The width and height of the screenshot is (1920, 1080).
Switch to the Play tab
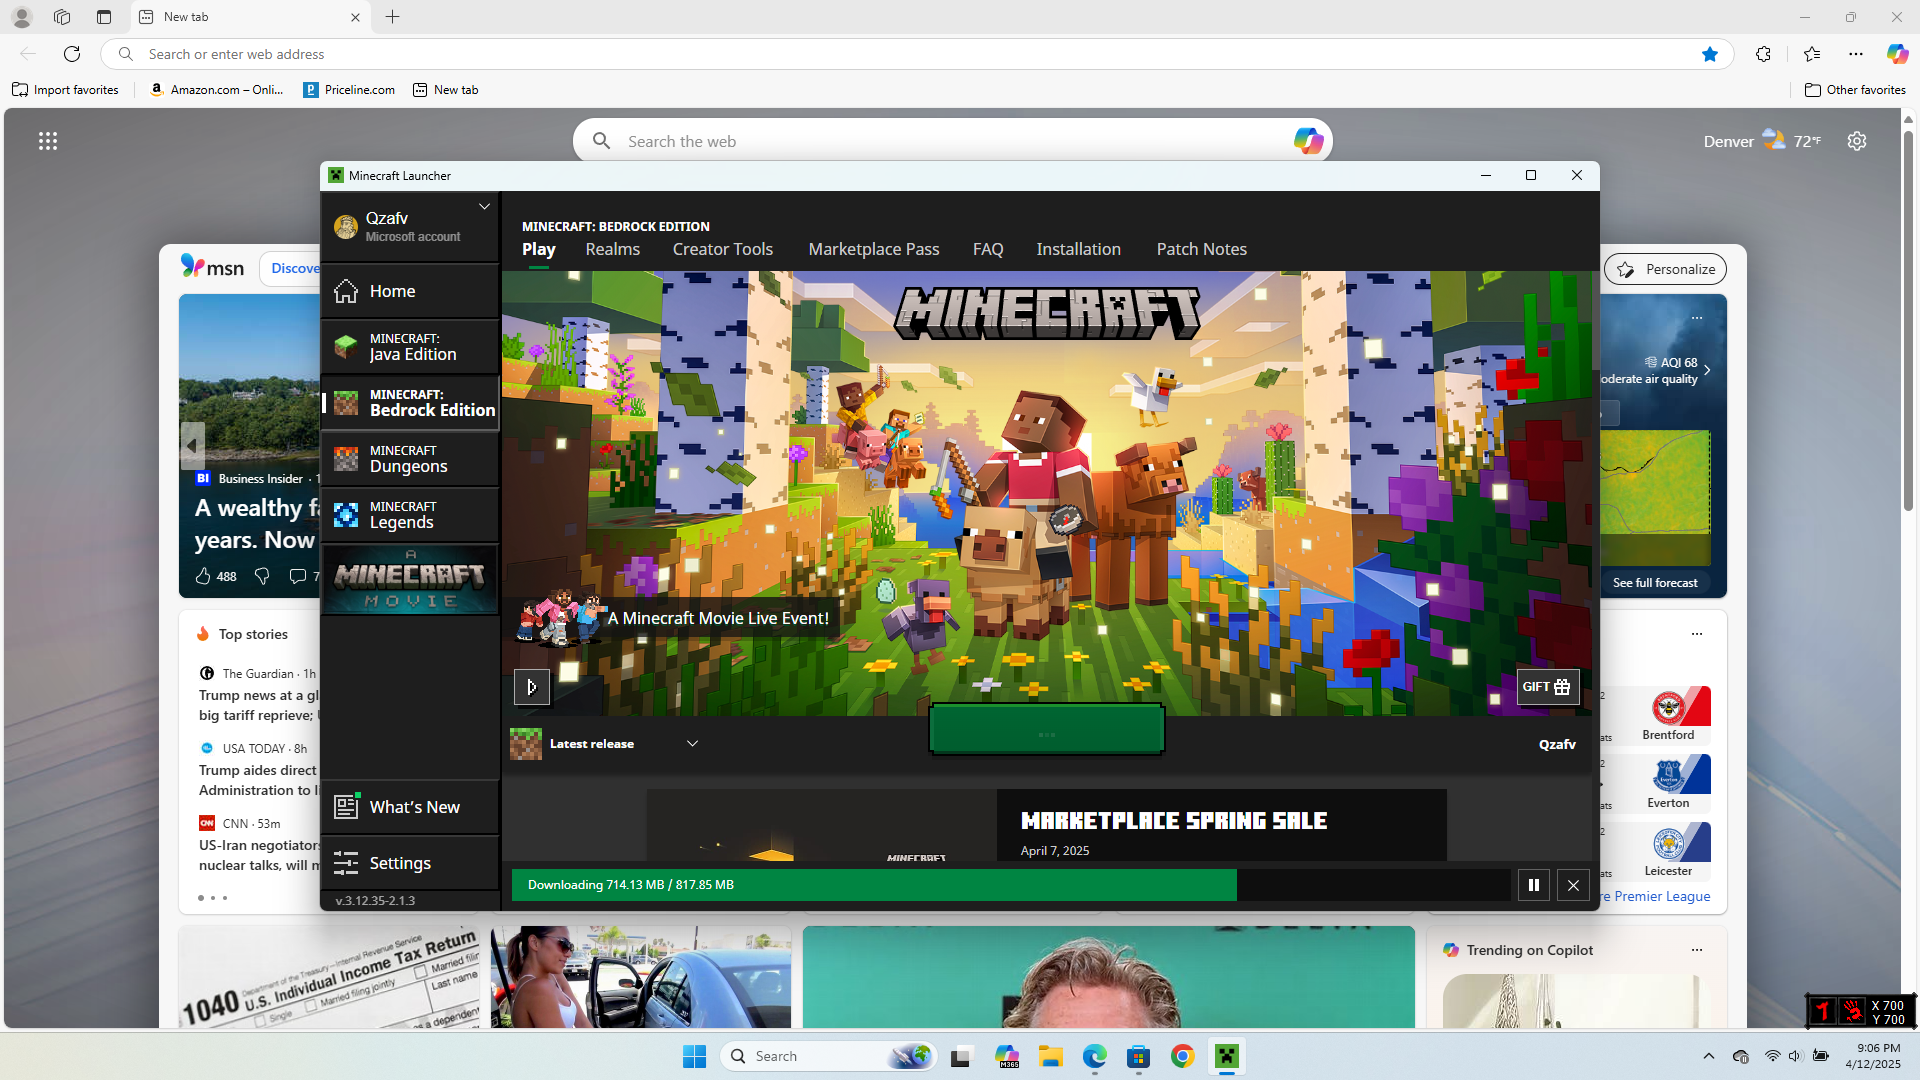pyautogui.click(x=538, y=250)
